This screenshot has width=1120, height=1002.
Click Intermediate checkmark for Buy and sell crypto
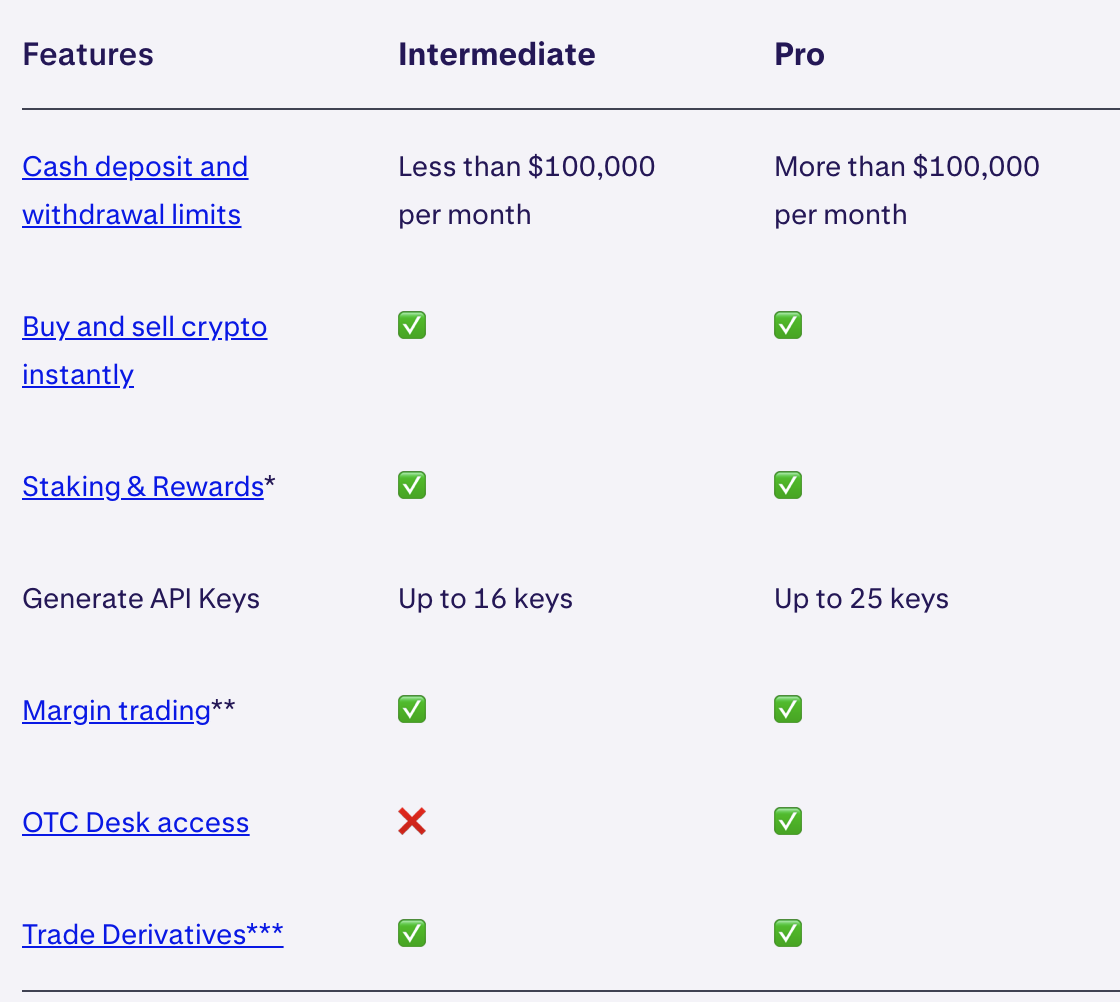click(412, 325)
